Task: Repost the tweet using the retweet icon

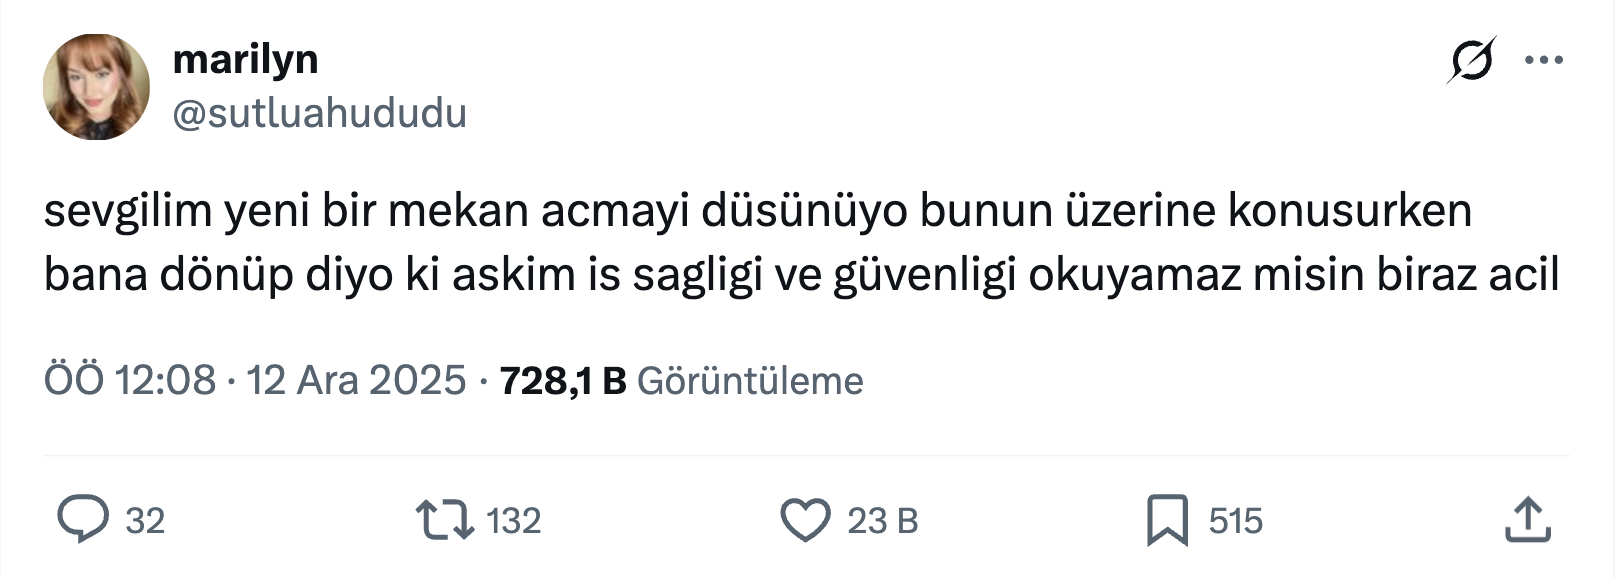Action: tap(444, 520)
